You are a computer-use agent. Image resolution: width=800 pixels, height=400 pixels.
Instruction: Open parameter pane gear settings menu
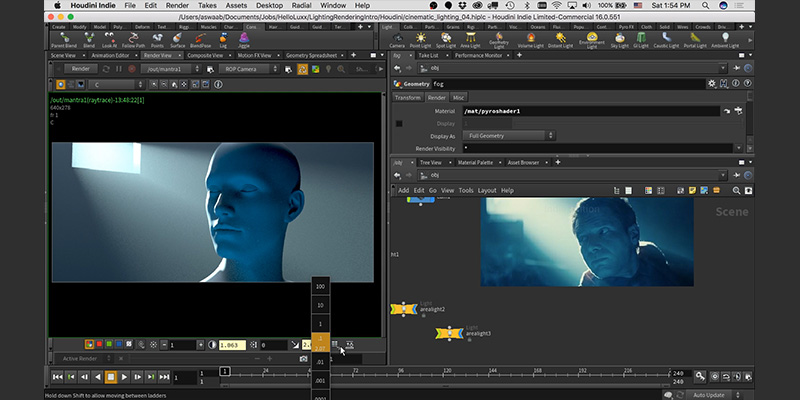click(x=712, y=83)
